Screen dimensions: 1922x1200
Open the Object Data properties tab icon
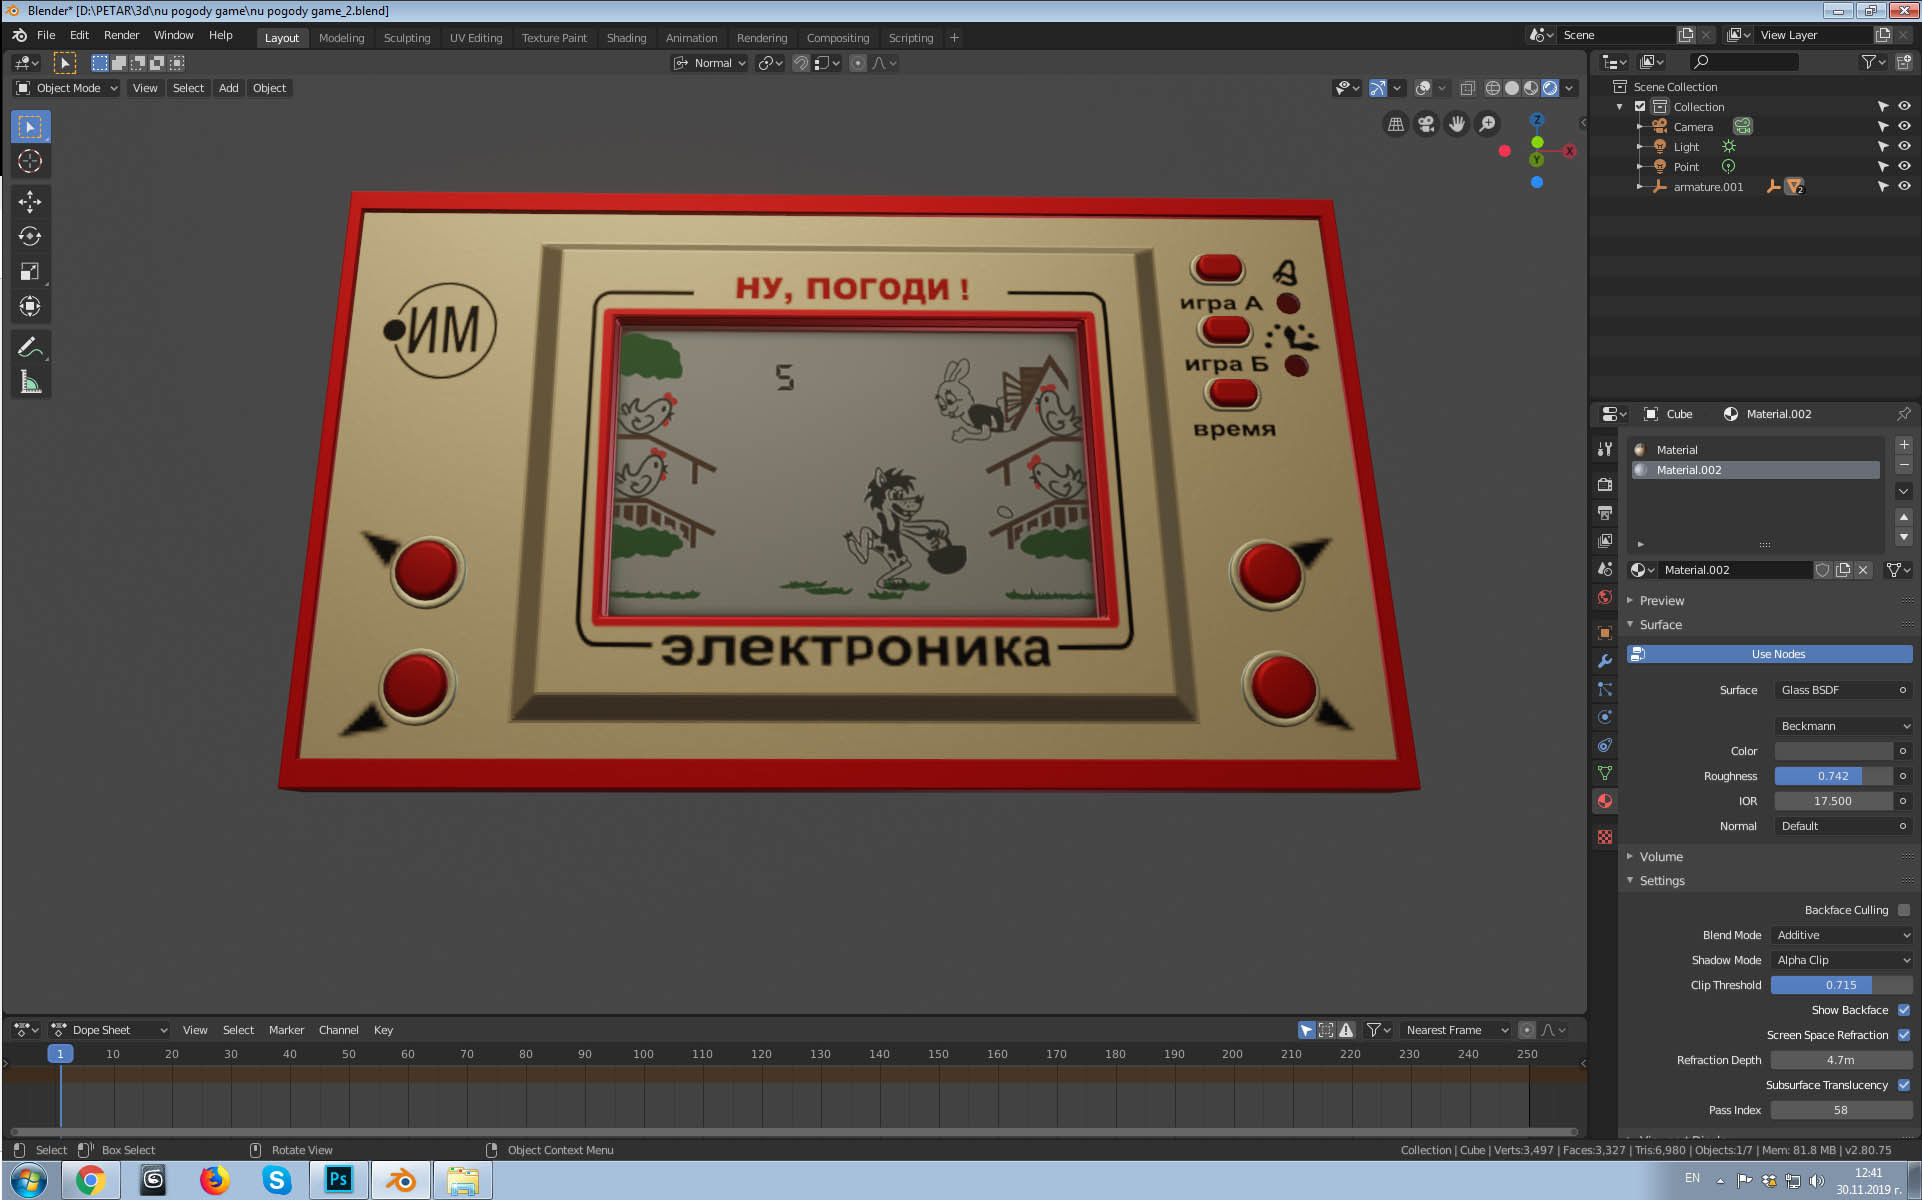click(1605, 773)
